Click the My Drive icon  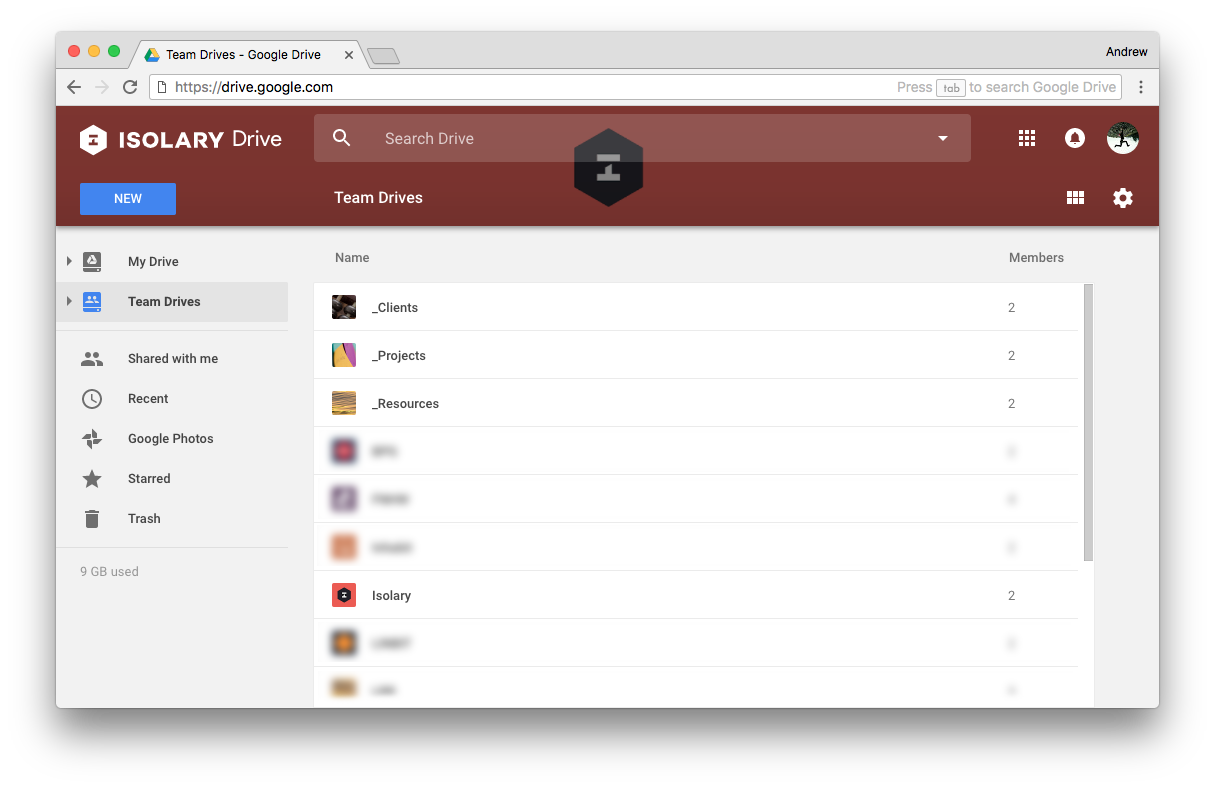92,262
